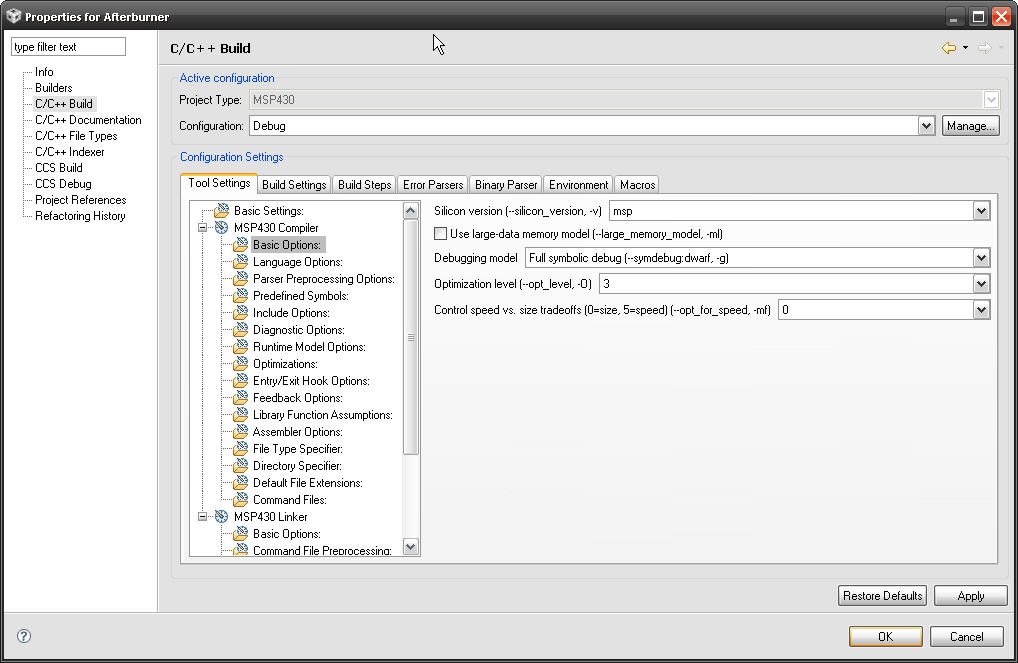
Task: Click the Feedback Options folder icon
Action: 240,397
